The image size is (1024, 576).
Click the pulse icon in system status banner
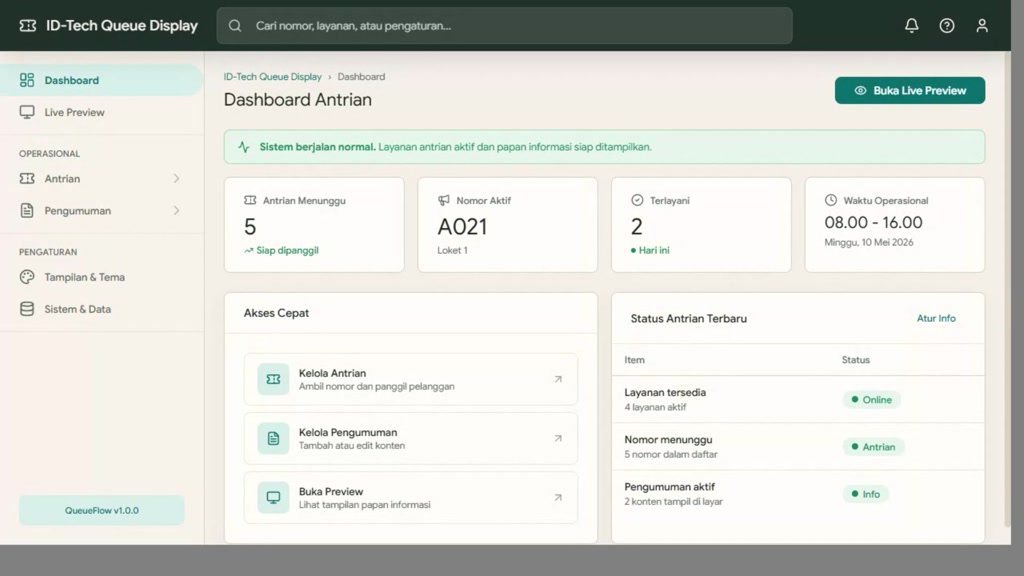[244, 147]
